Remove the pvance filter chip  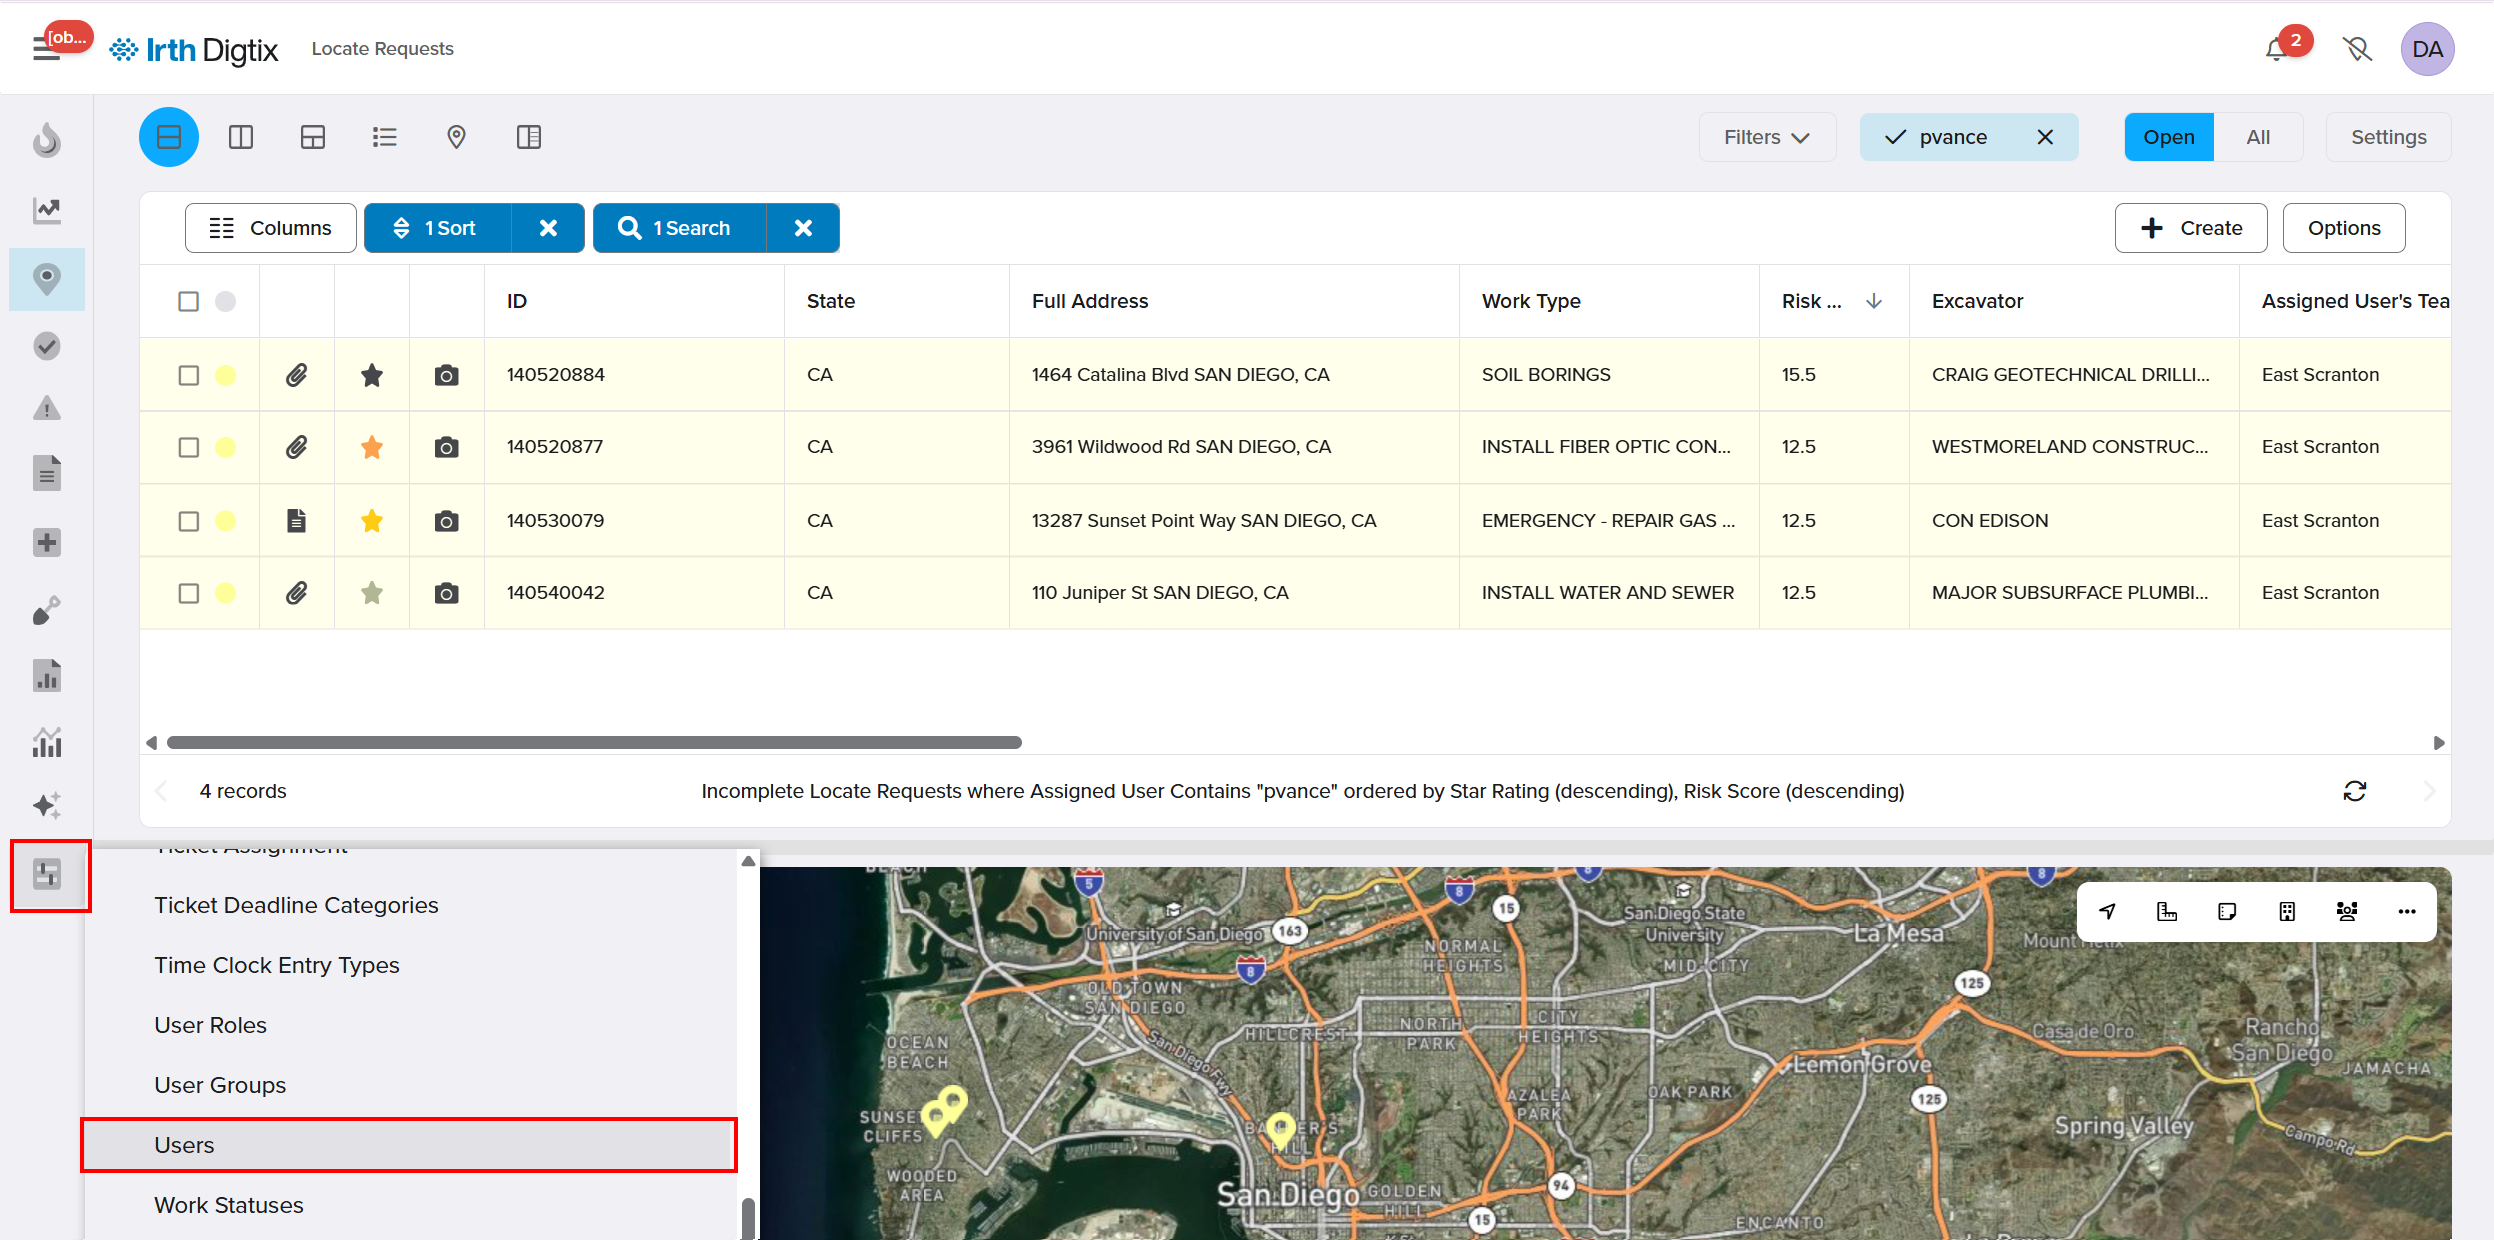2045,137
